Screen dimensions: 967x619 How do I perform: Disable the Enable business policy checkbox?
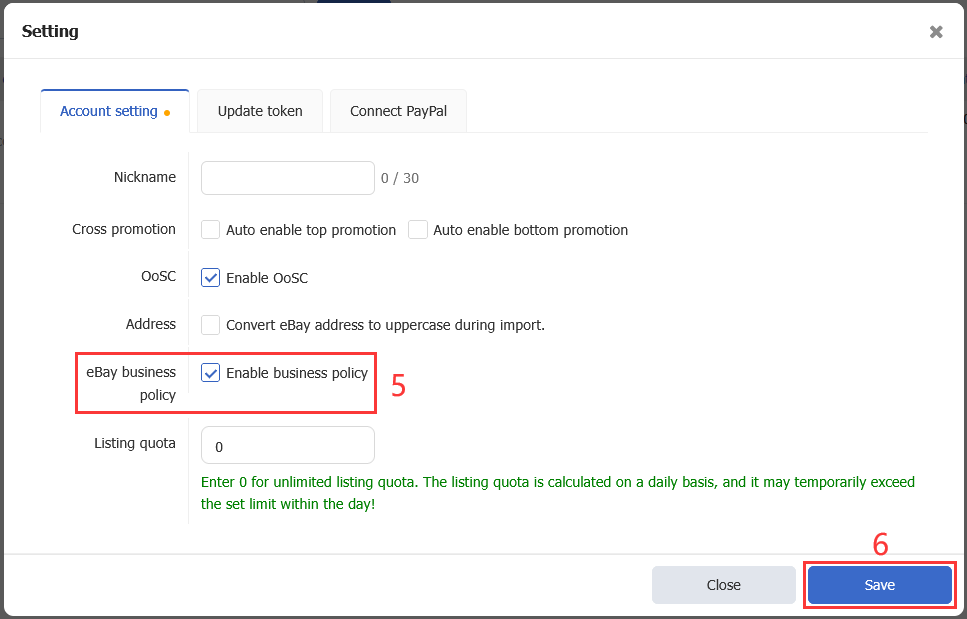211,373
